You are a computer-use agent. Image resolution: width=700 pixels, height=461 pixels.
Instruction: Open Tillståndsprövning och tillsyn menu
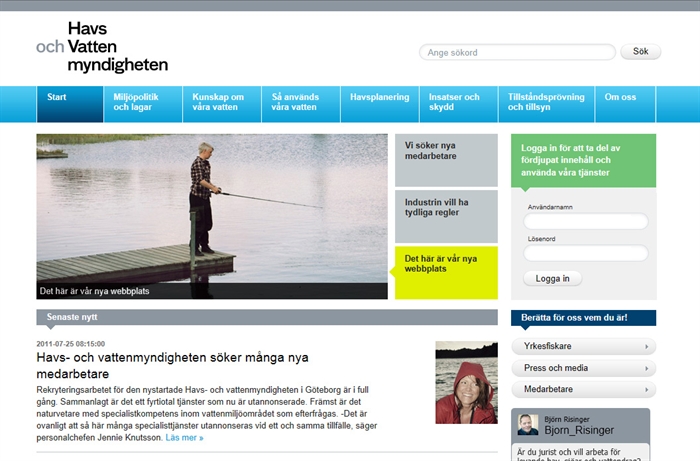pyautogui.click(x=547, y=104)
